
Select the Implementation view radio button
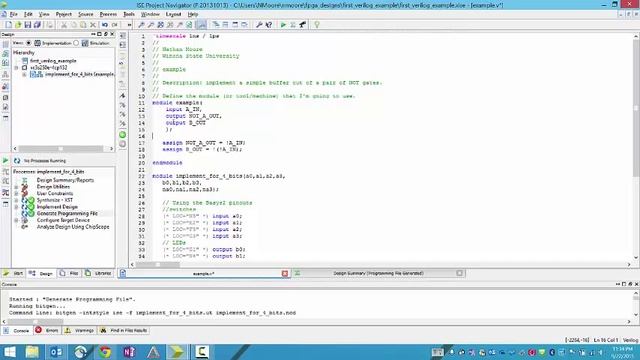pyautogui.click(x=29, y=43)
